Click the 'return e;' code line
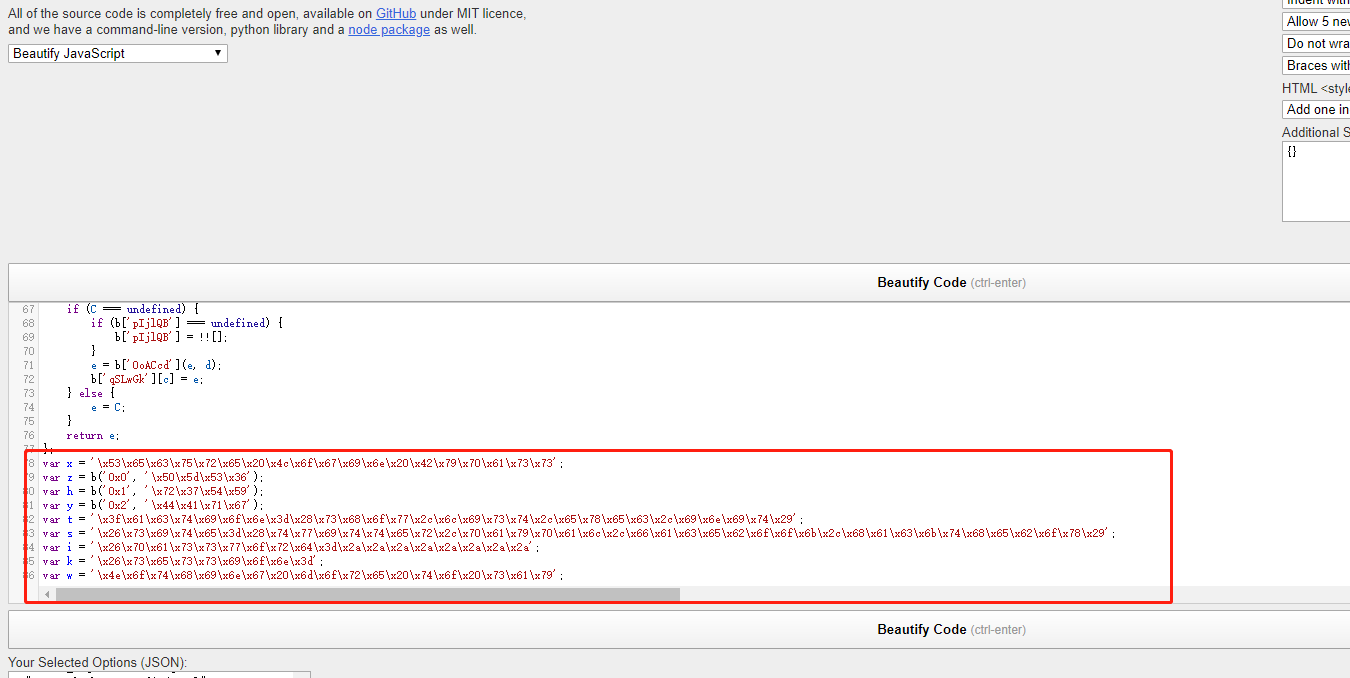The width and height of the screenshot is (1350, 678). click(92, 435)
